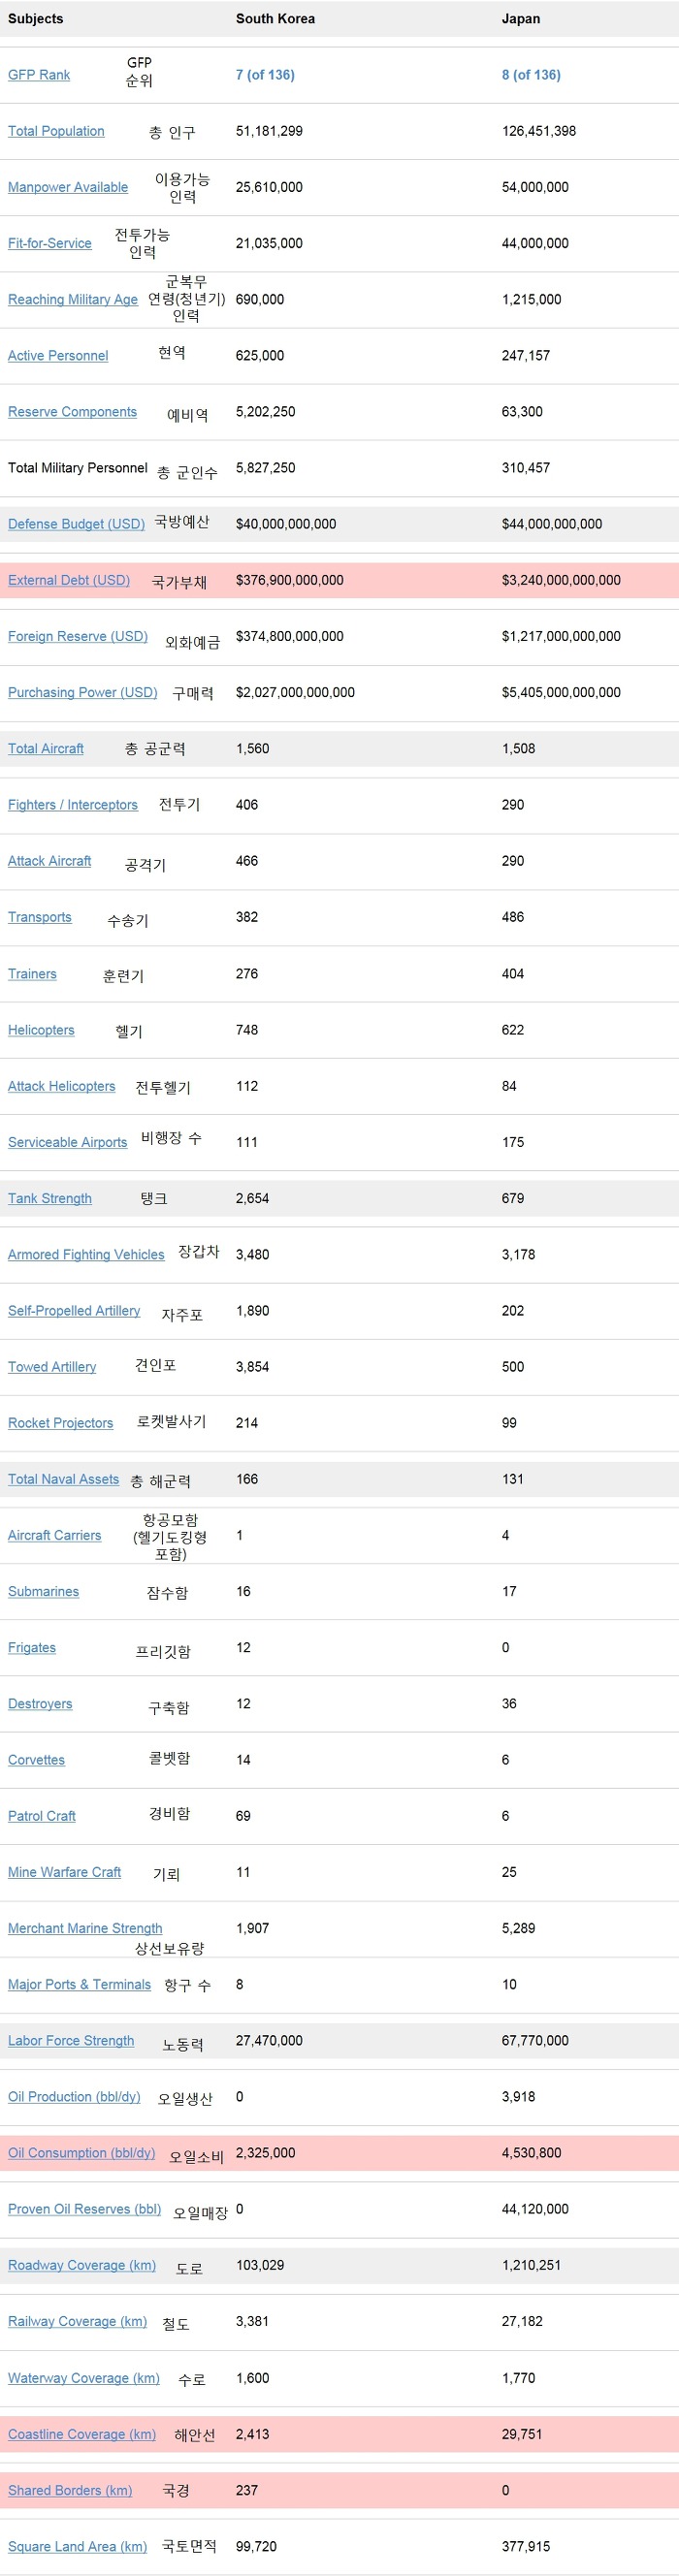This screenshot has height=2576, width=679.
Task: Click the Total Population link
Action: point(56,131)
